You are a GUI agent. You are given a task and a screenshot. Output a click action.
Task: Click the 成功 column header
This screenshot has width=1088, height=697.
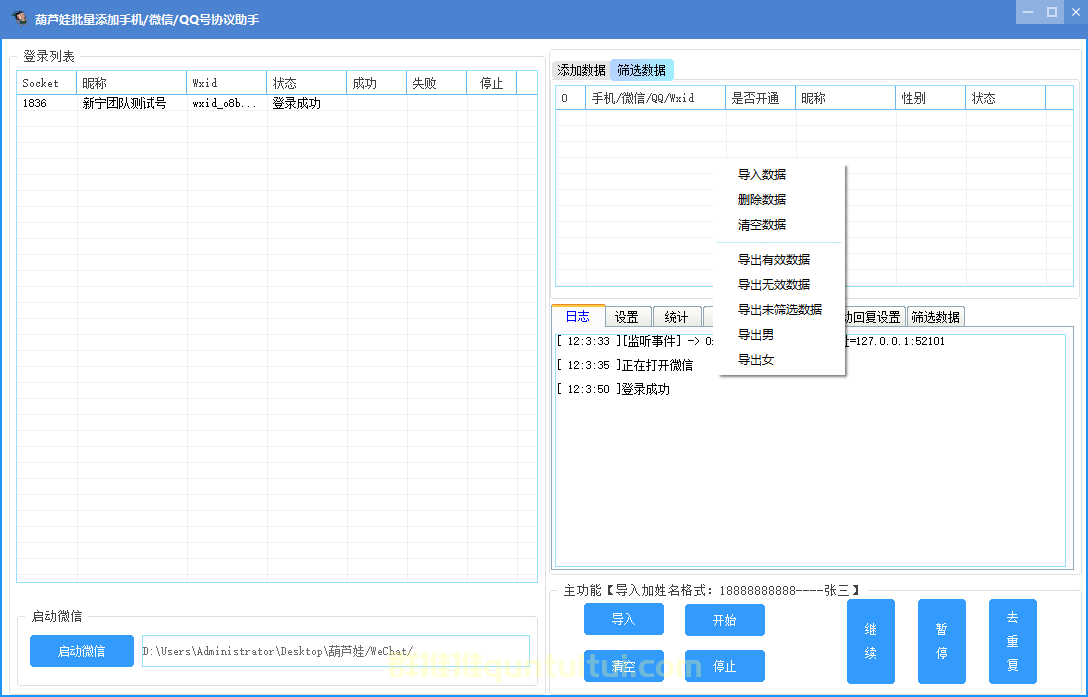click(376, 83)
